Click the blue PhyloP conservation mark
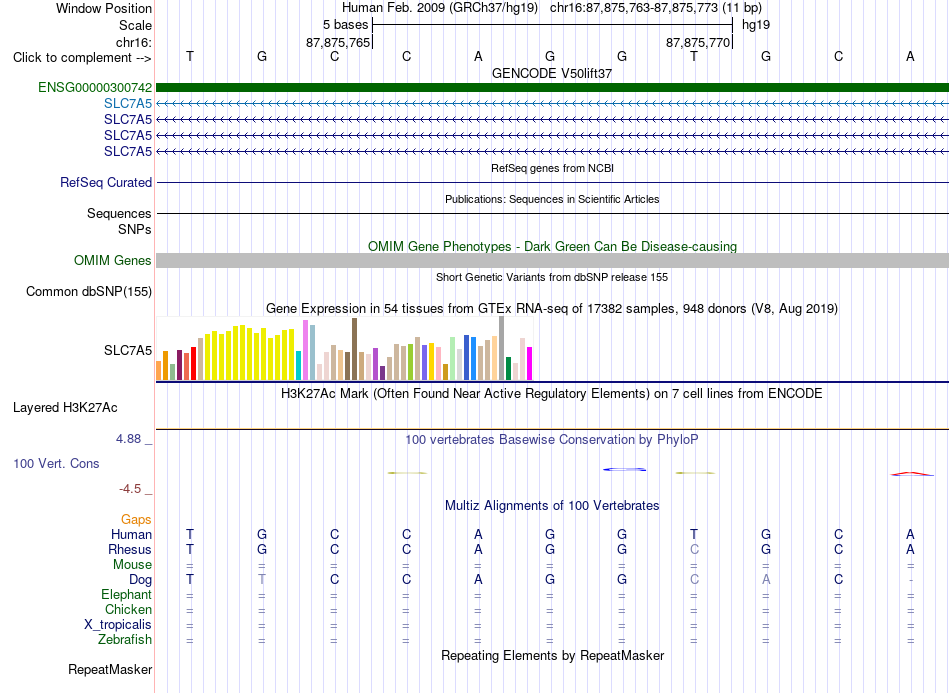 624,469
